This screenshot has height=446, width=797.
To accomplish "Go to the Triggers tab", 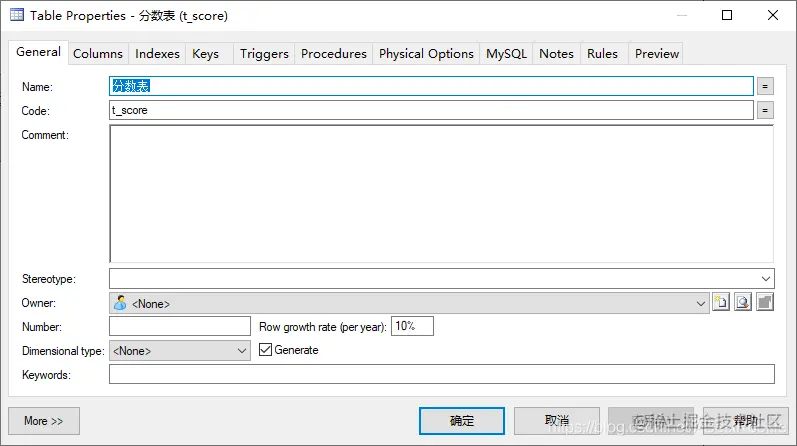I will [x=264, y=54].
